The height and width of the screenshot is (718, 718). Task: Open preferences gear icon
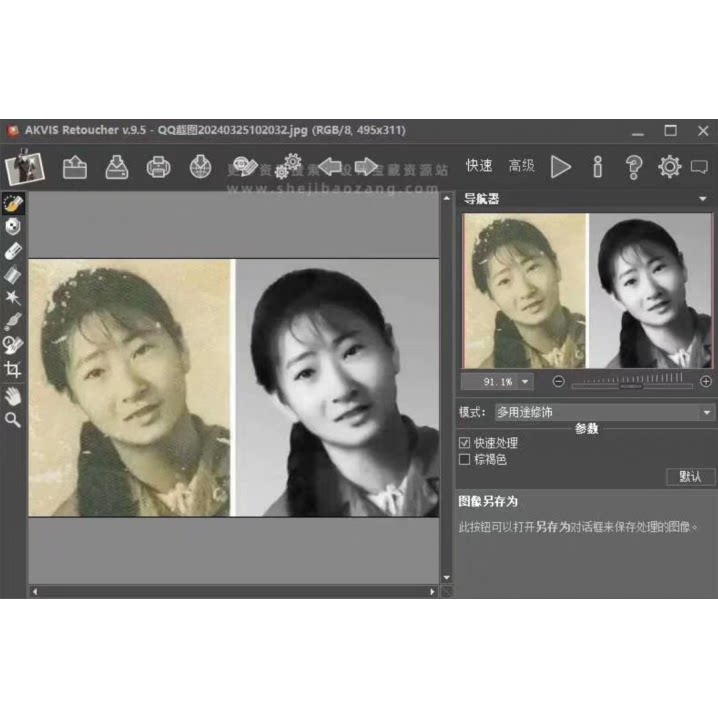[669, 167]
